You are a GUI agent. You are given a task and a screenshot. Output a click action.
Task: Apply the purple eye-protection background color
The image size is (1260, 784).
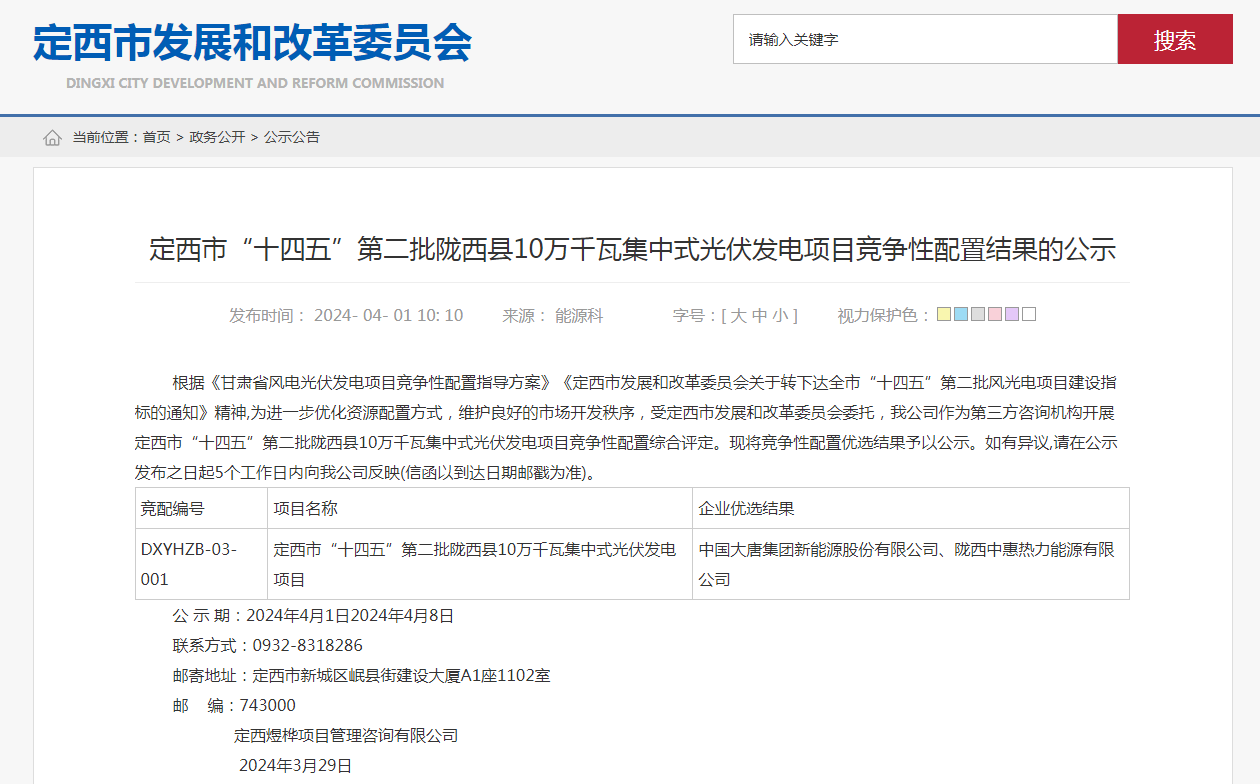pyautogui.click(x=1012, y=314)
